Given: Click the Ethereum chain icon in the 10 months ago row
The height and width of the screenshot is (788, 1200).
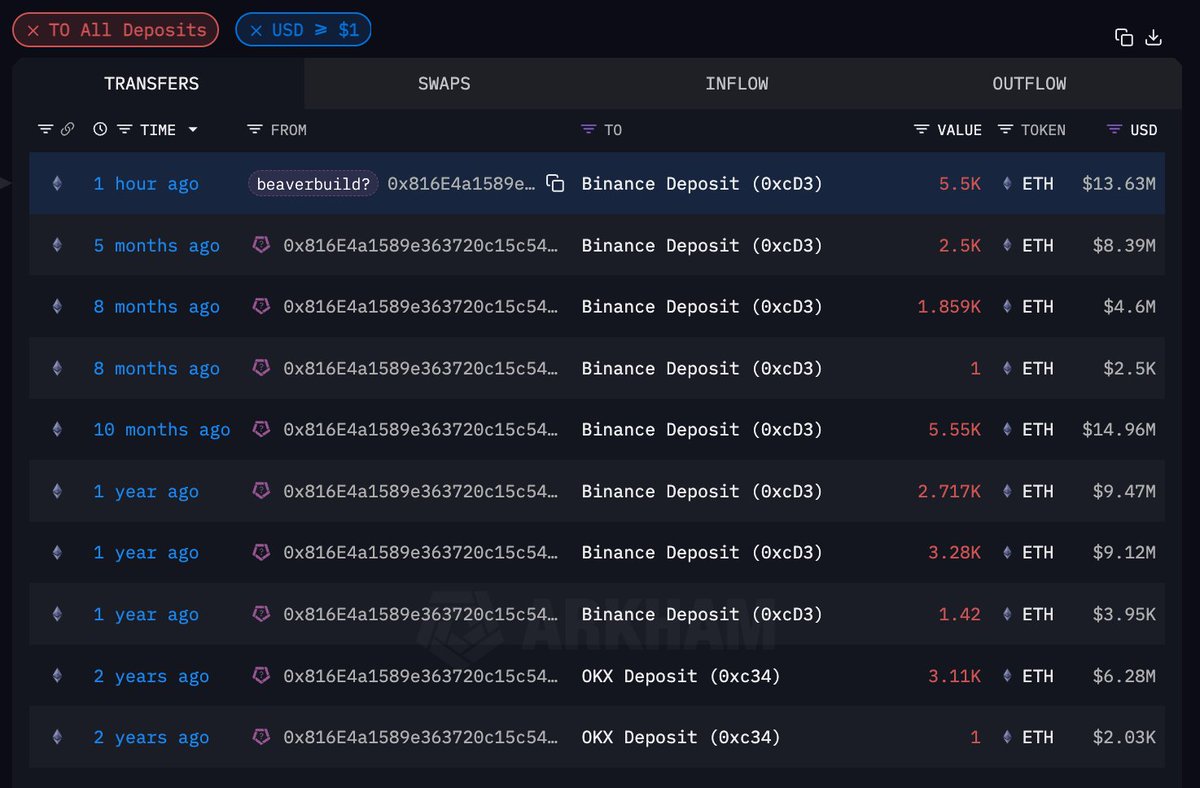Looking at the screenshot, I should click(57, 430).
